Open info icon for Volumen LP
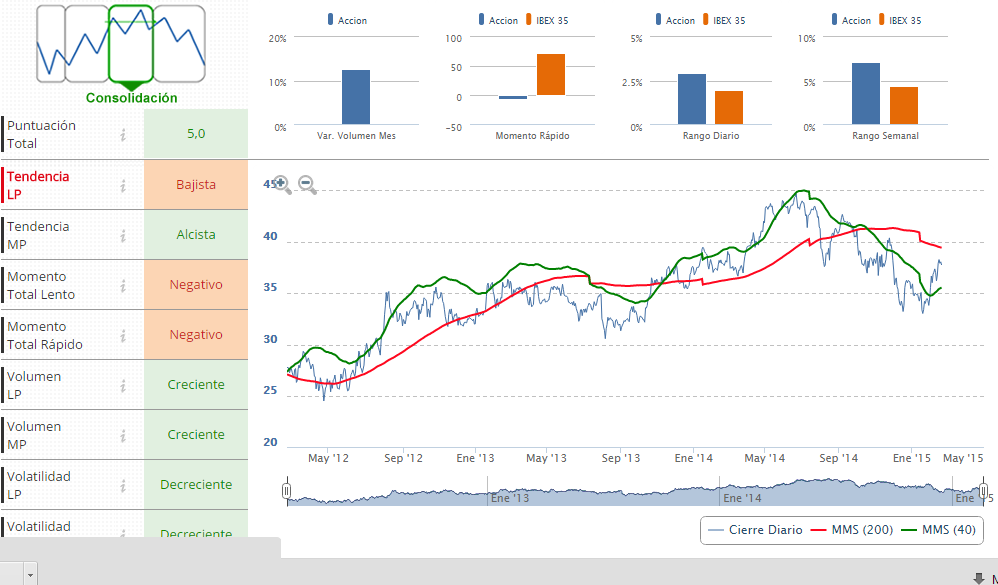Viewport: 998px width, 585px height. click(x=123, y=385)
